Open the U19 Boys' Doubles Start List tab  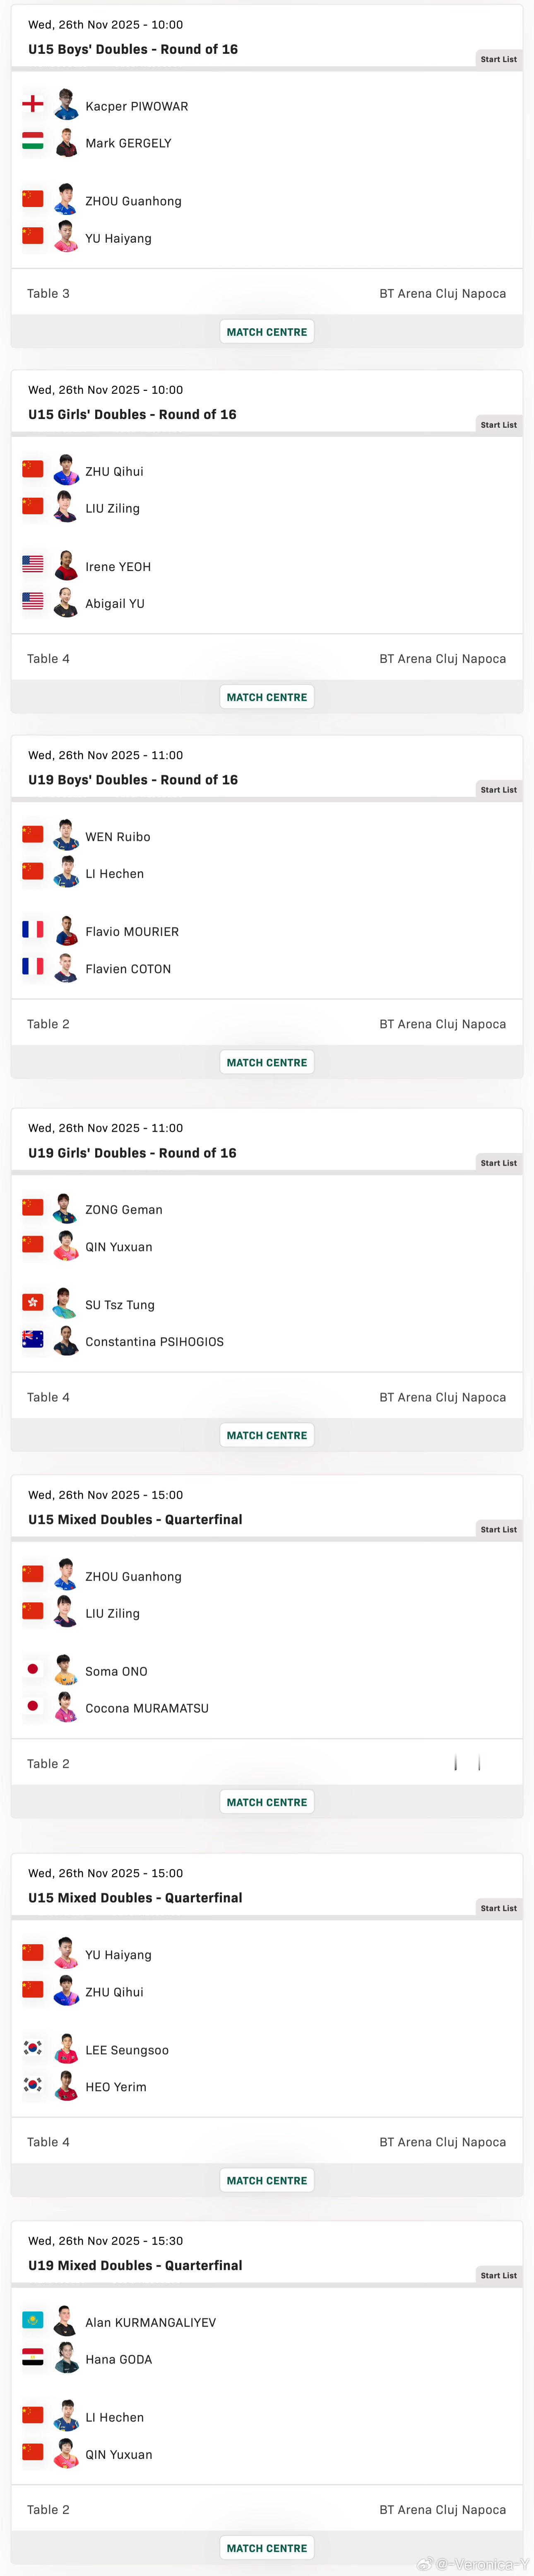pos(498,790)
